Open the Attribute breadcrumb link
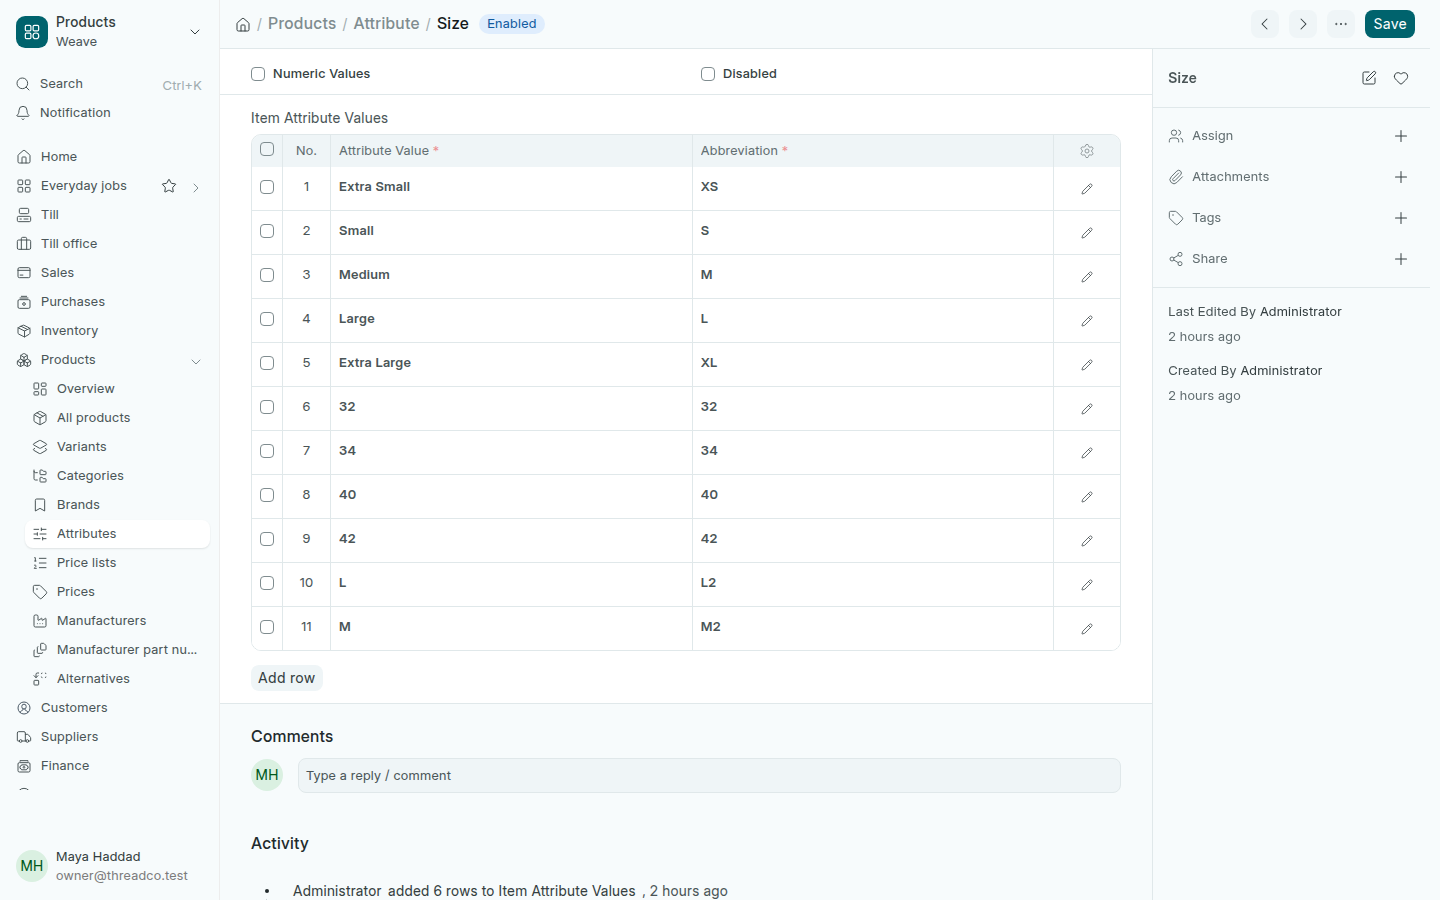Viewport: 1440px width, 900px height. 386,23
